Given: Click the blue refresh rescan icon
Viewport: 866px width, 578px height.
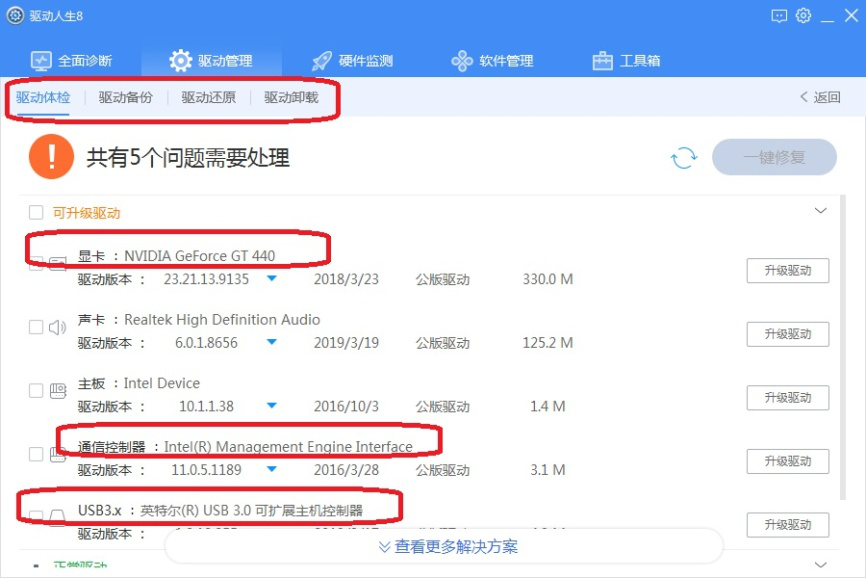Looking at the screenshot, I should [684, 157].
